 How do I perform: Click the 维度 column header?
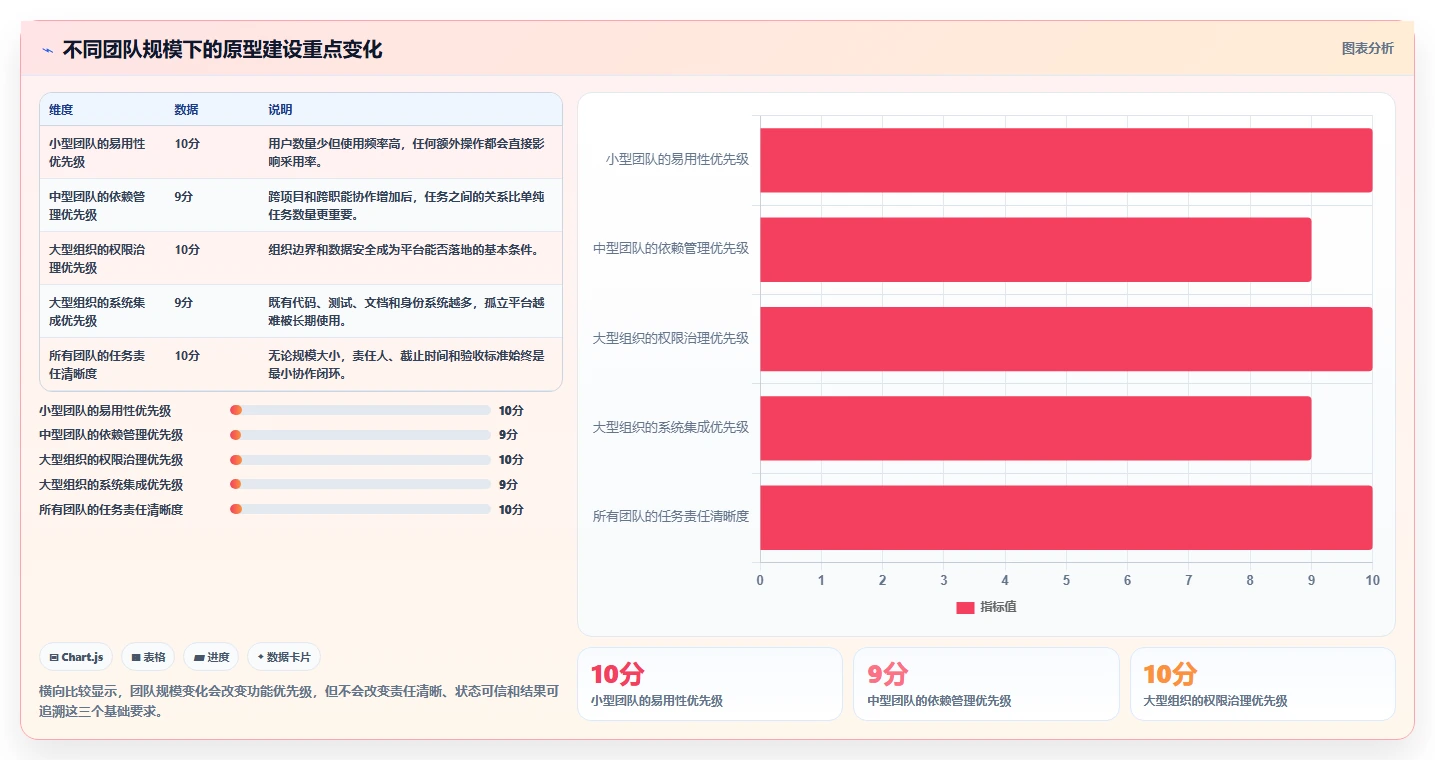[x=61, y=110]
